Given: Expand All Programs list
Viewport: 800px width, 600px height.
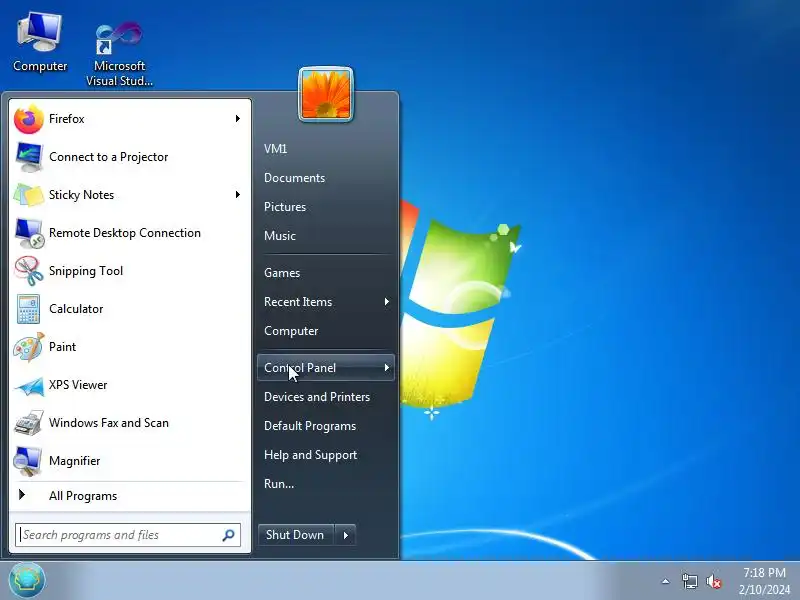Looking at the screenshot, I should 130,496.
